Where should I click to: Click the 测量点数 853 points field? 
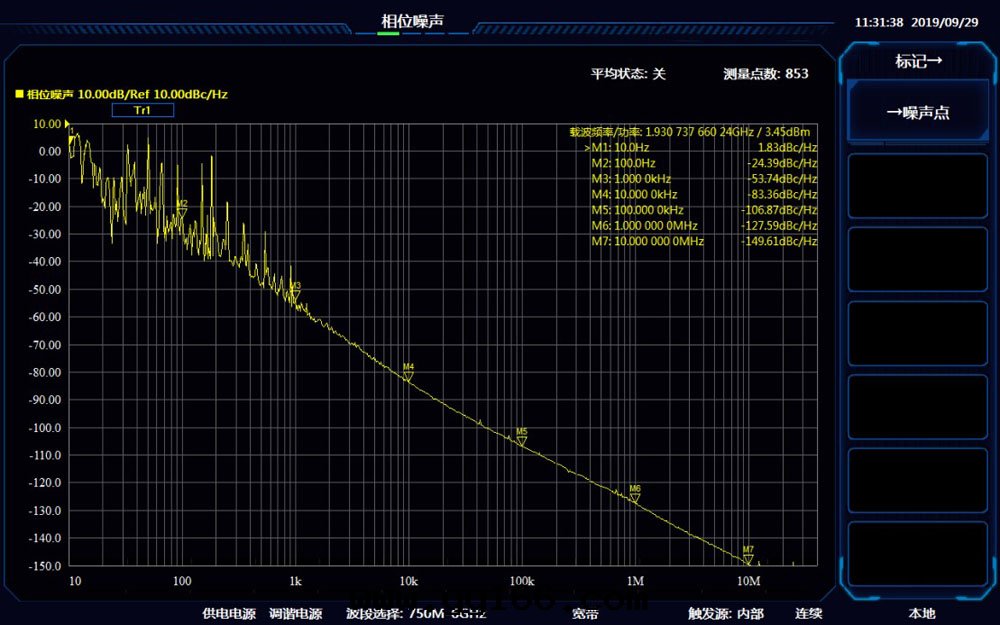[765, 74]
